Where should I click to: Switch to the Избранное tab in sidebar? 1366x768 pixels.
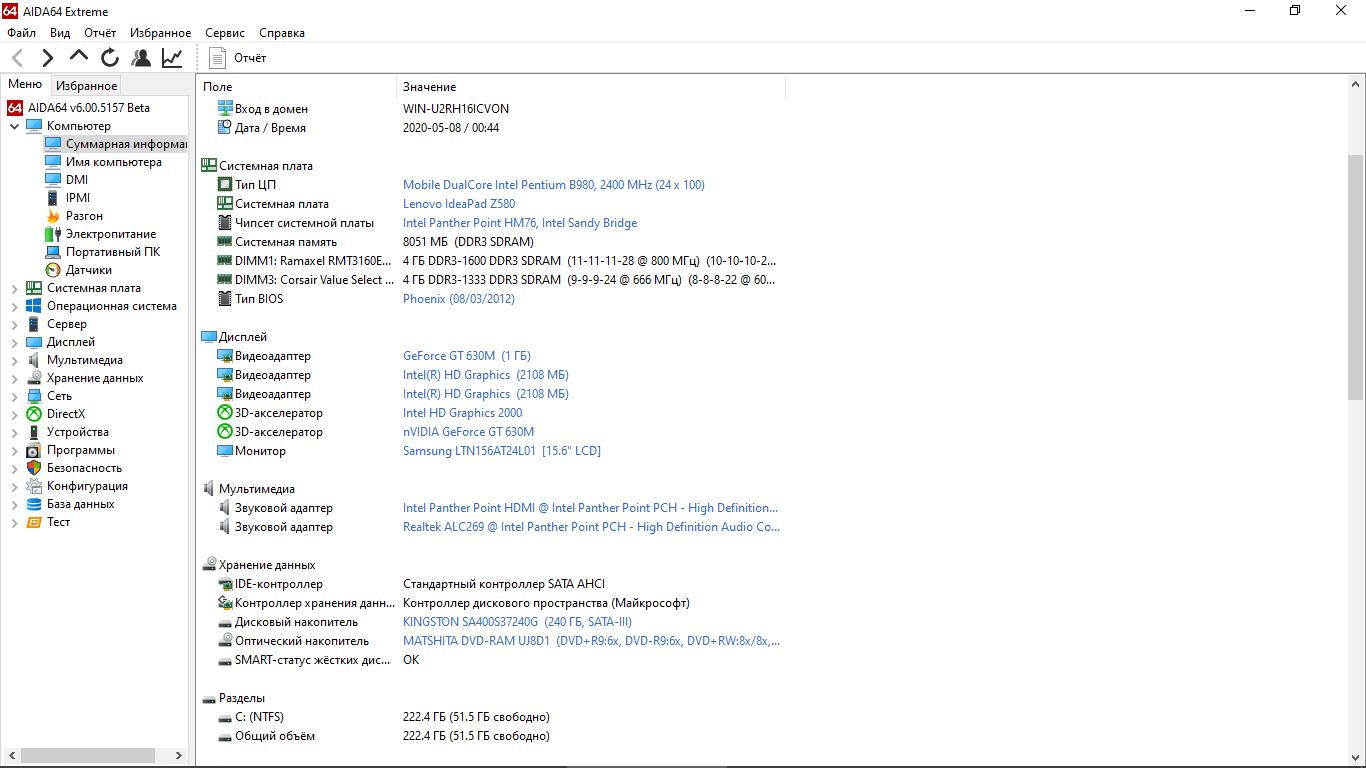click(x=86, y=86)
